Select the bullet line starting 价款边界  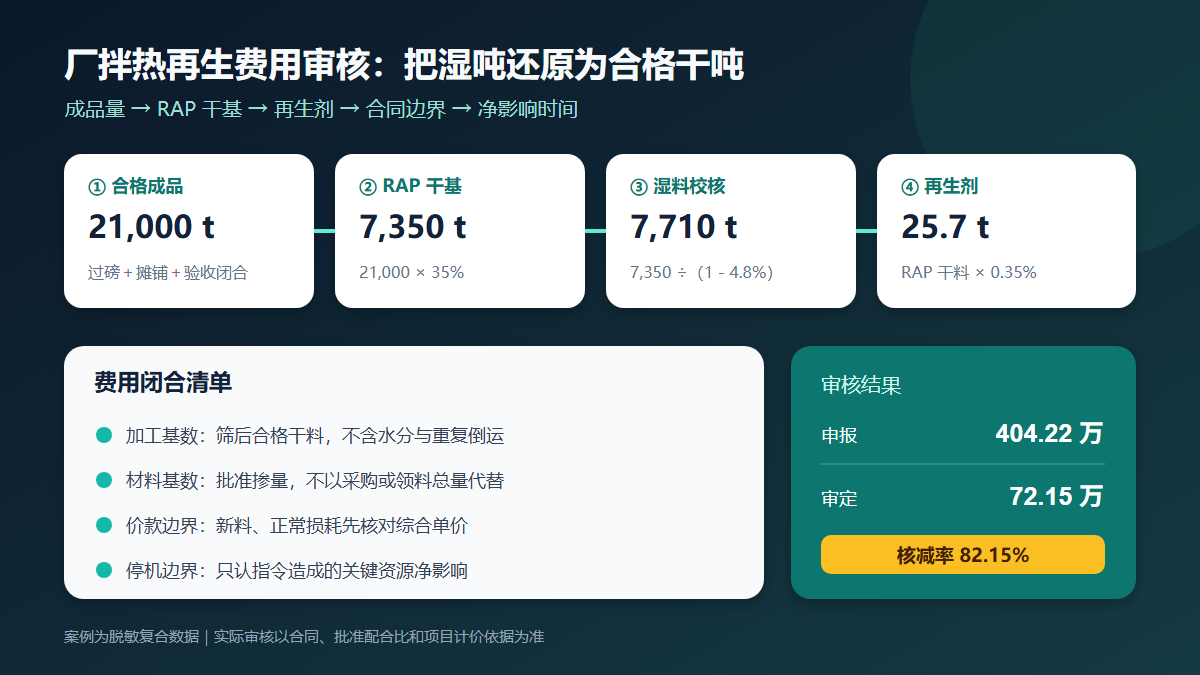click(297, 526)
